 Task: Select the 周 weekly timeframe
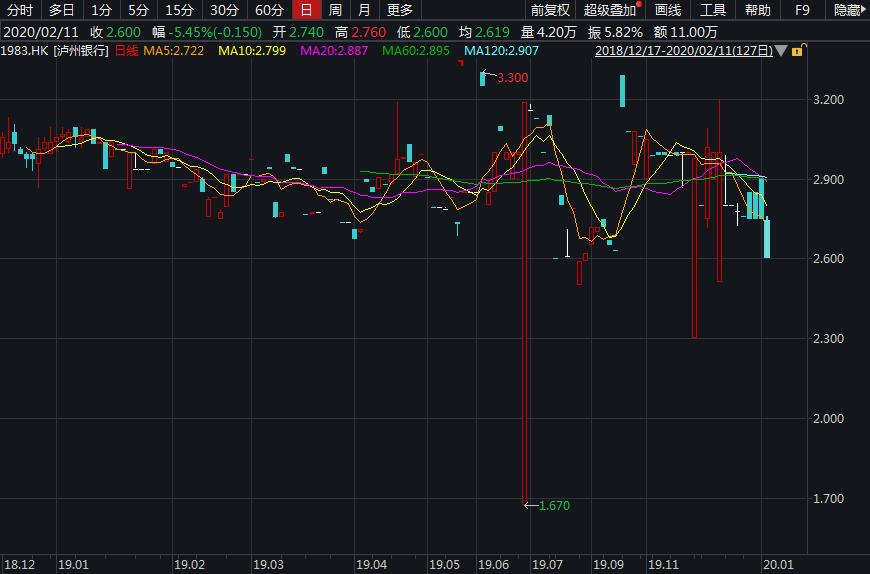coord(336,10)
